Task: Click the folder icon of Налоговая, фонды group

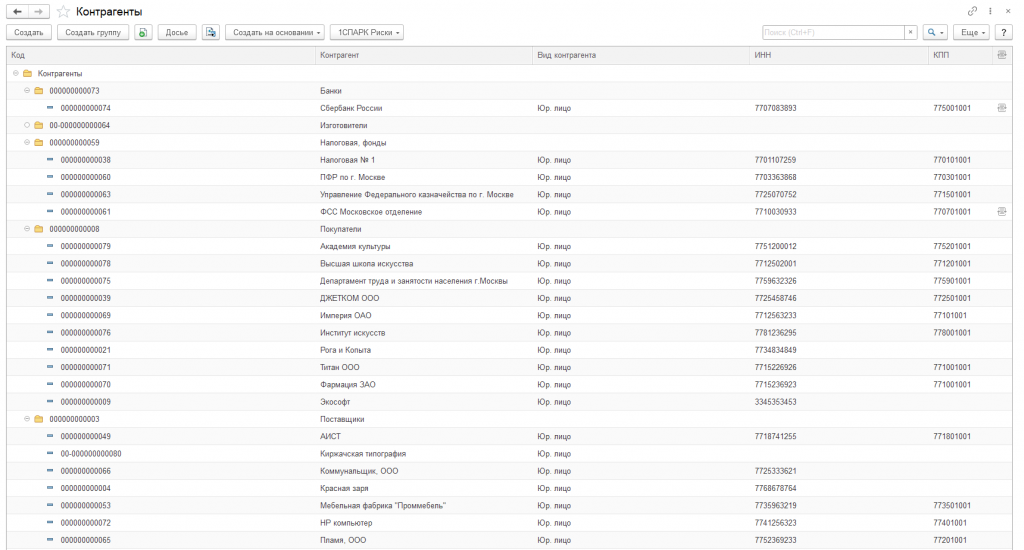Action: click(x=39, y=142)
